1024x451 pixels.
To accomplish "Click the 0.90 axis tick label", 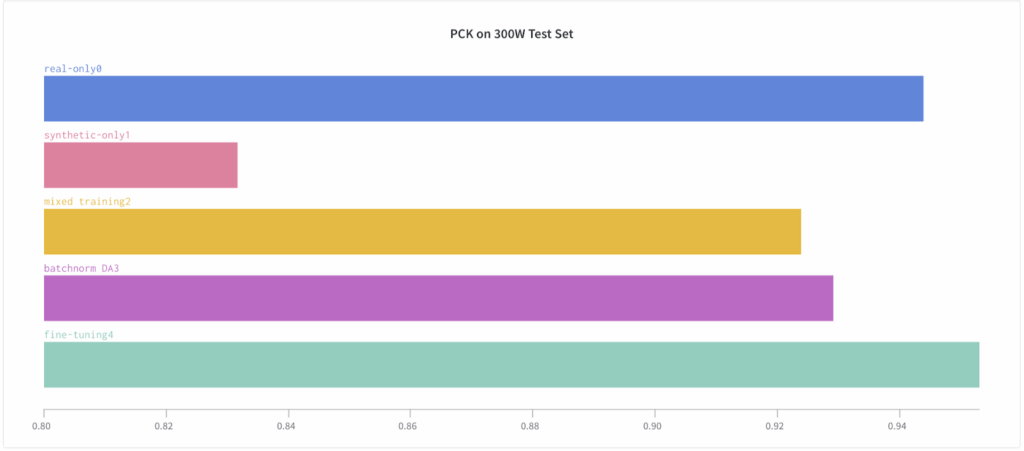I will click(652, 426).
